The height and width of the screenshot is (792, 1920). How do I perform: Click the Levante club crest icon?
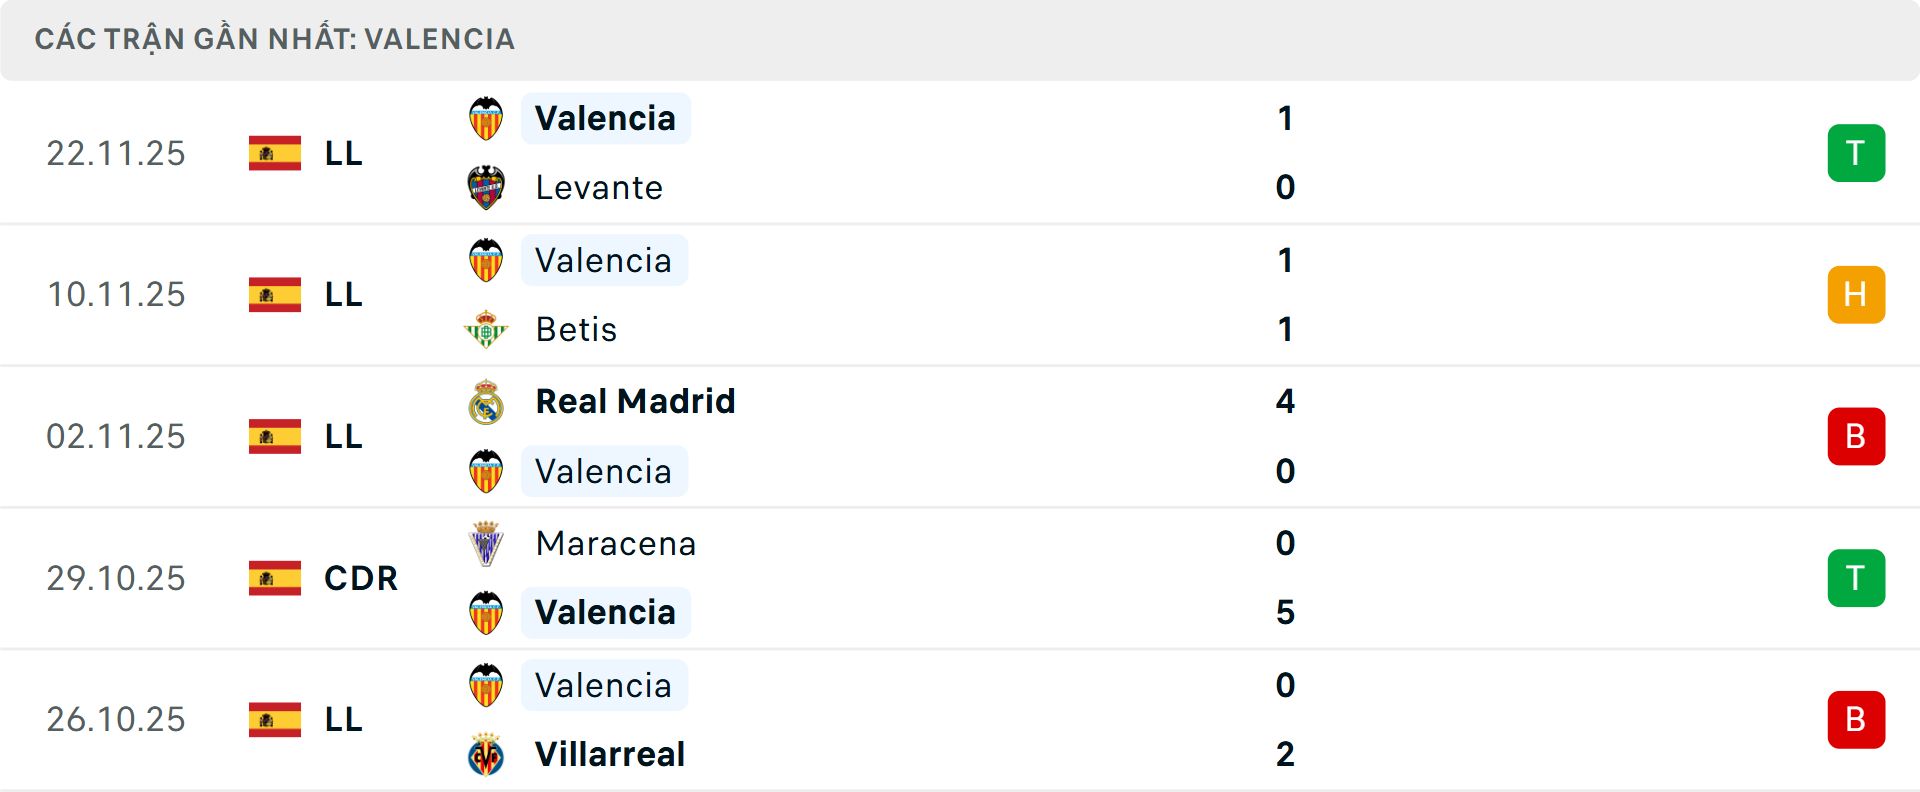486,188
